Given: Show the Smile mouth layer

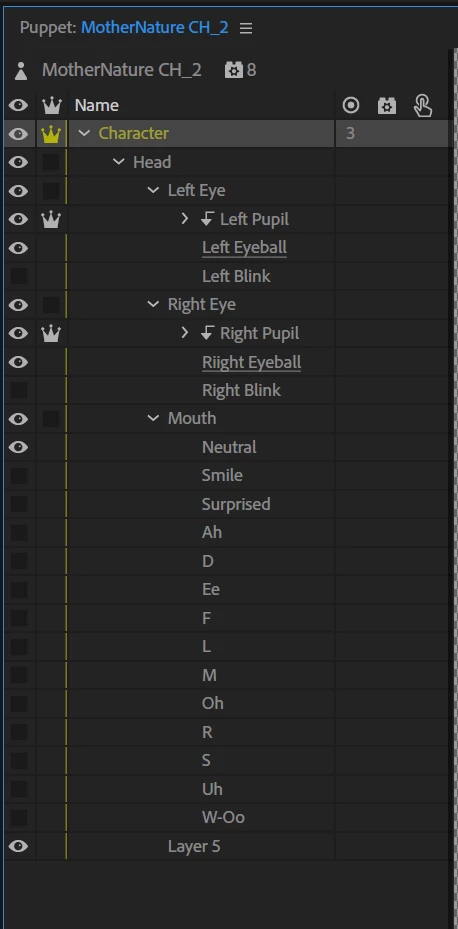Looking at the screenshot, I should [18, 476].
